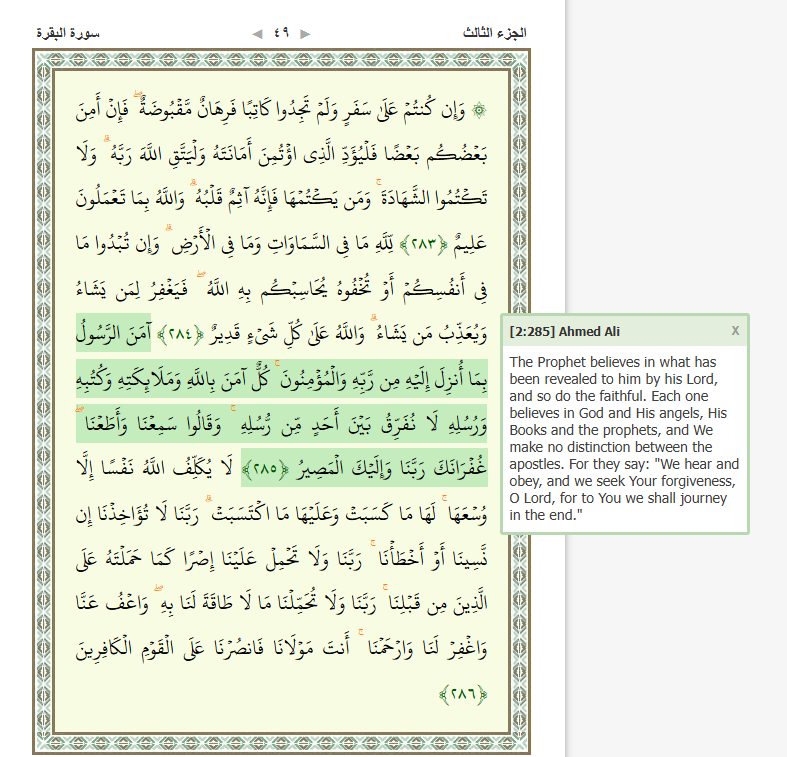Image resolution: width=787 pixels, height=757 pixels.
Task: Click the page number ٤٩ in header
Action: coord(281,33)
